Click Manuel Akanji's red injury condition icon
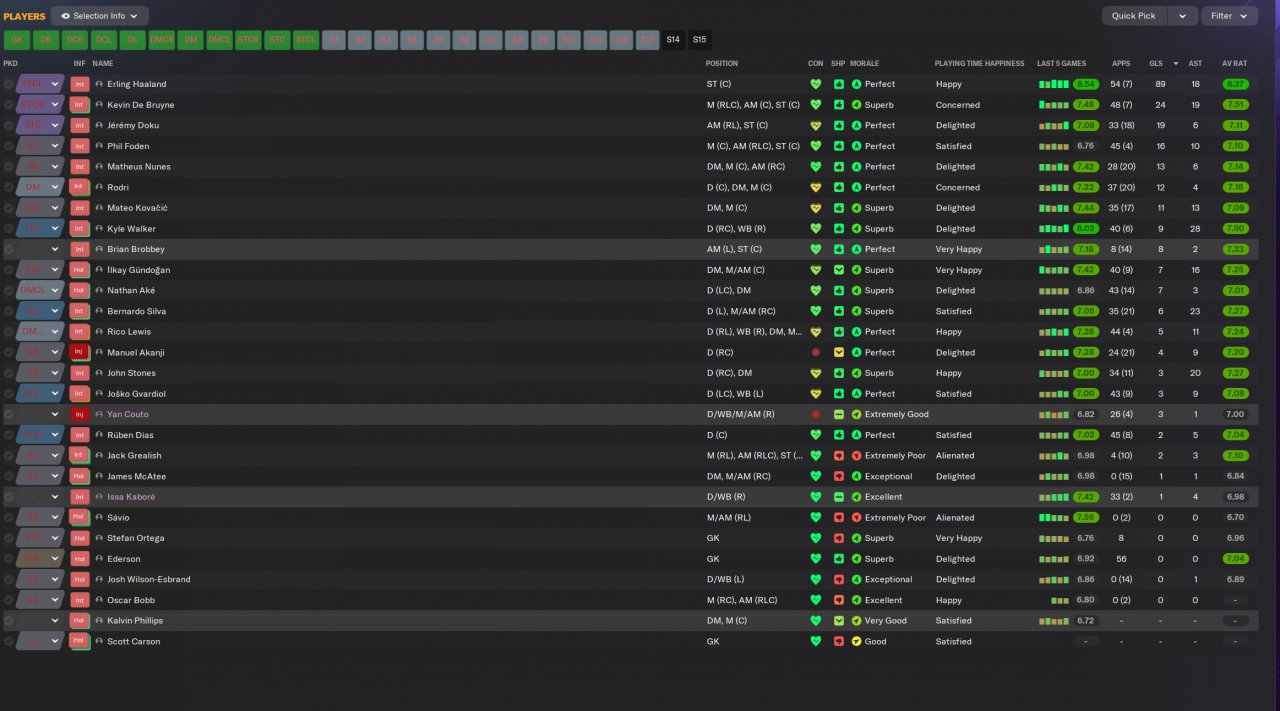The image size is (1280, 711). pyautogui.click(x=815, y=352)
